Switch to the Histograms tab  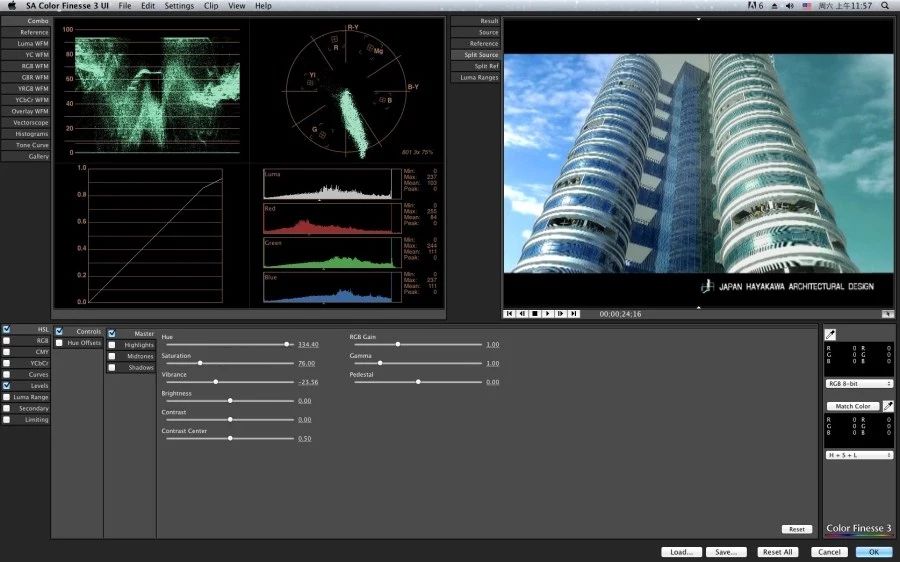point(26,134)
